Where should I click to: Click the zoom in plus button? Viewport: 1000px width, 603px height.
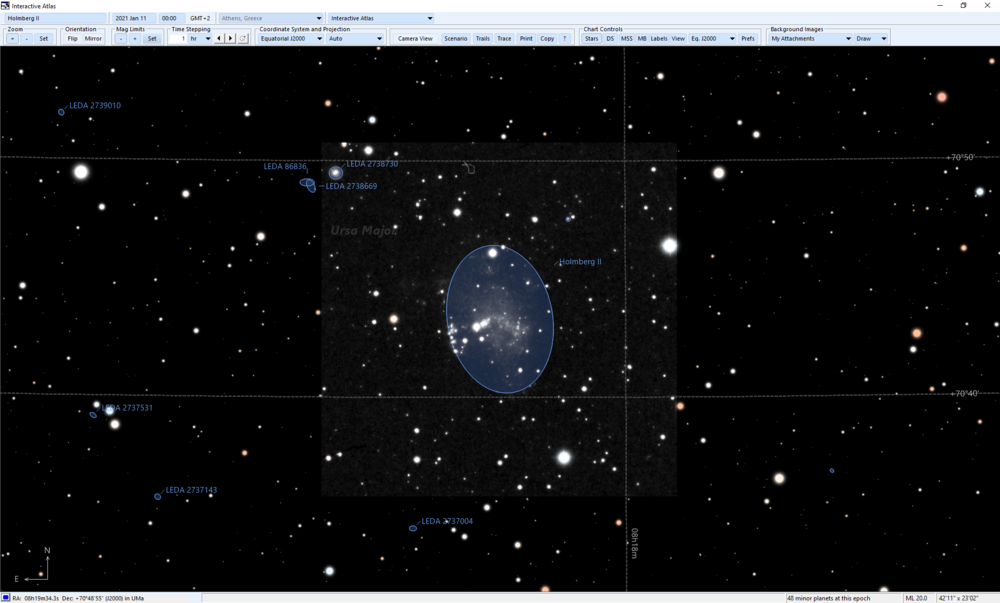point(12,39)
